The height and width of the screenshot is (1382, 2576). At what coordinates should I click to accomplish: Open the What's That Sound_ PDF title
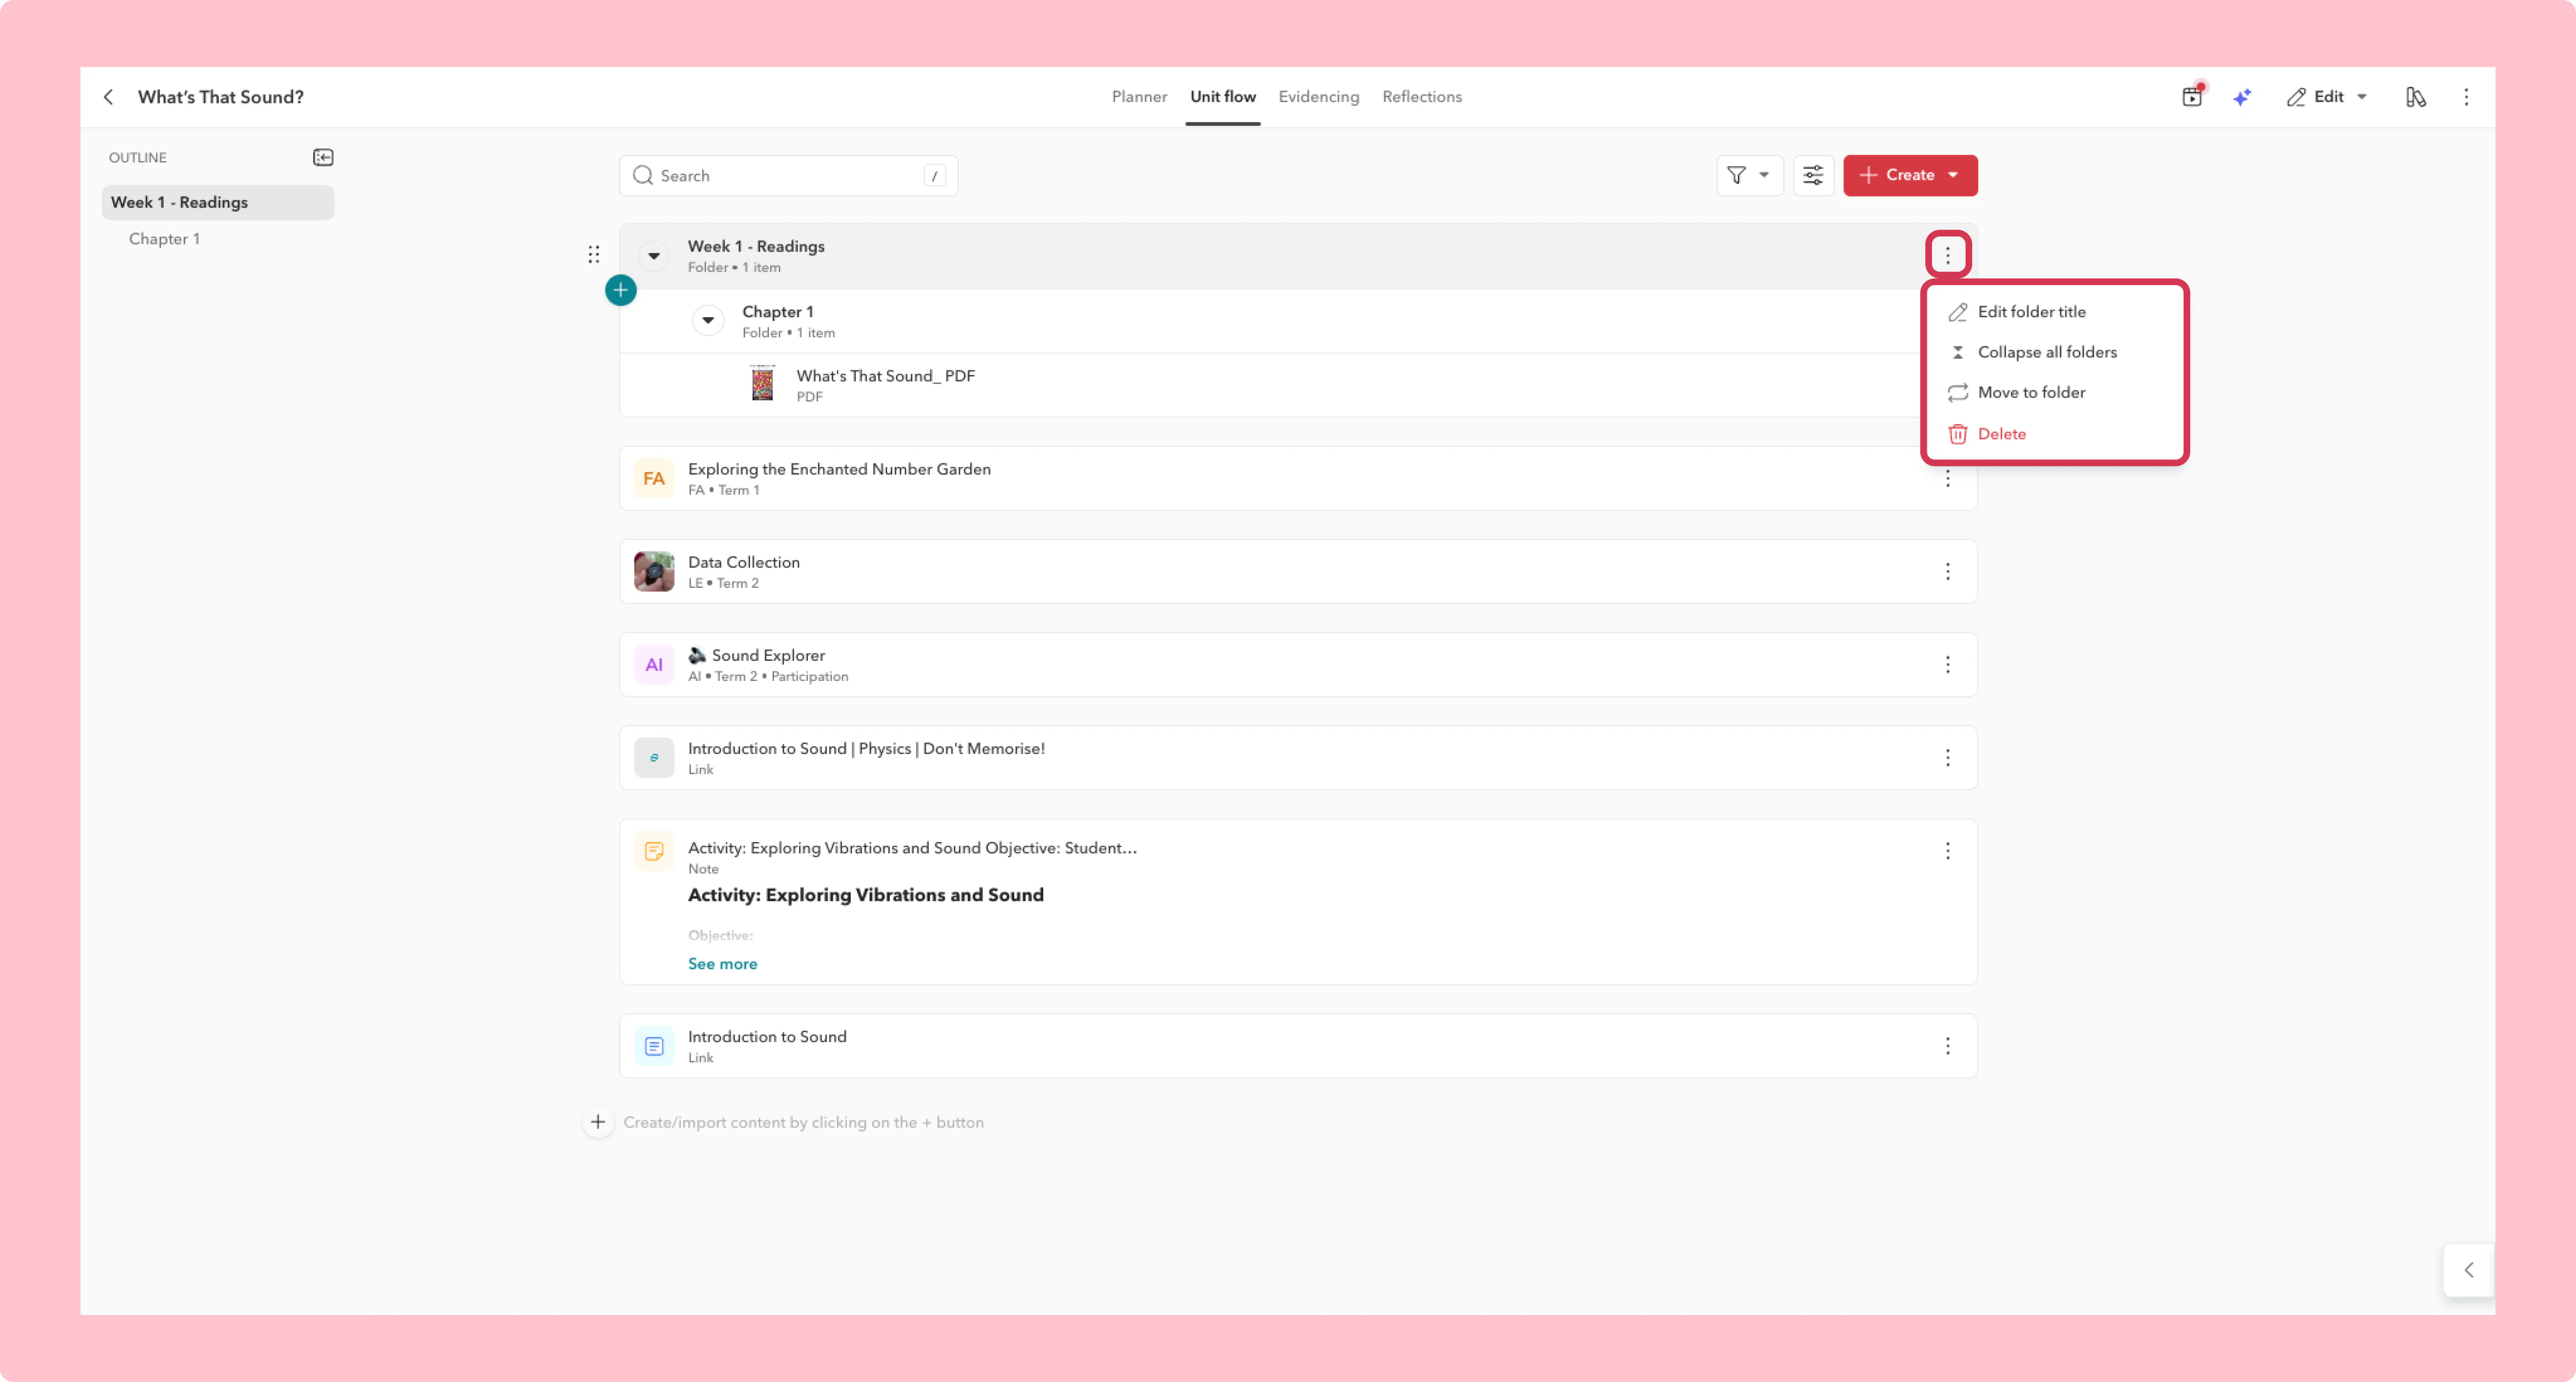click(x=885, y=376)
